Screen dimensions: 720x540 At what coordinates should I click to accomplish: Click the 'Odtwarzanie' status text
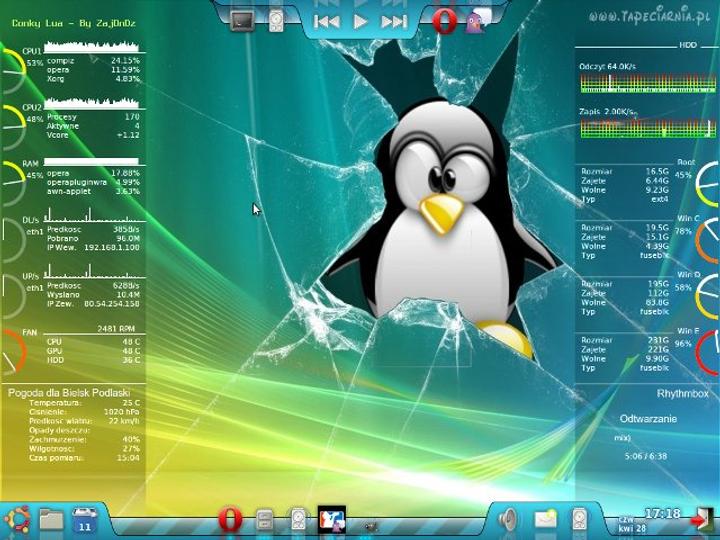(648, 419)
